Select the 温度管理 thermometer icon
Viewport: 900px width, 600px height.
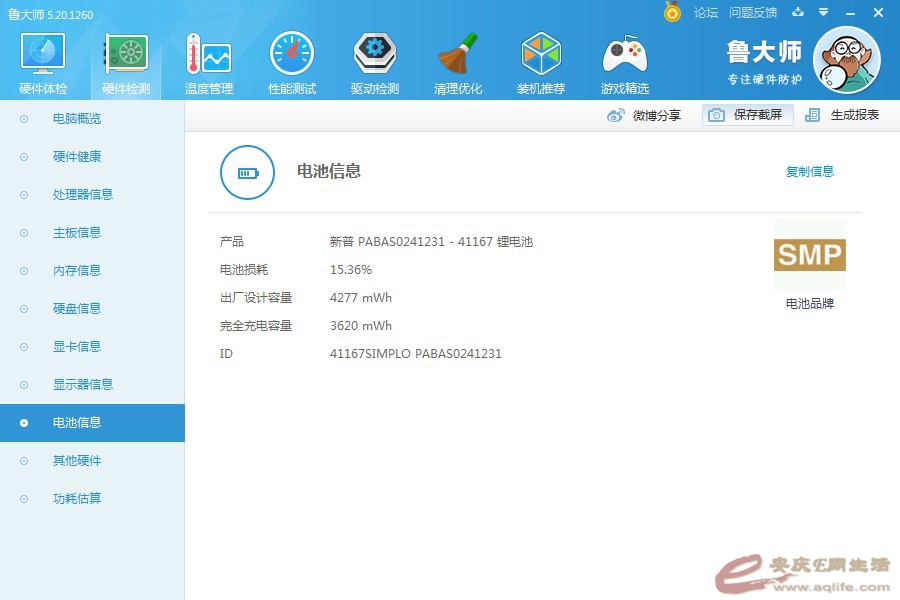click(209, 55)
